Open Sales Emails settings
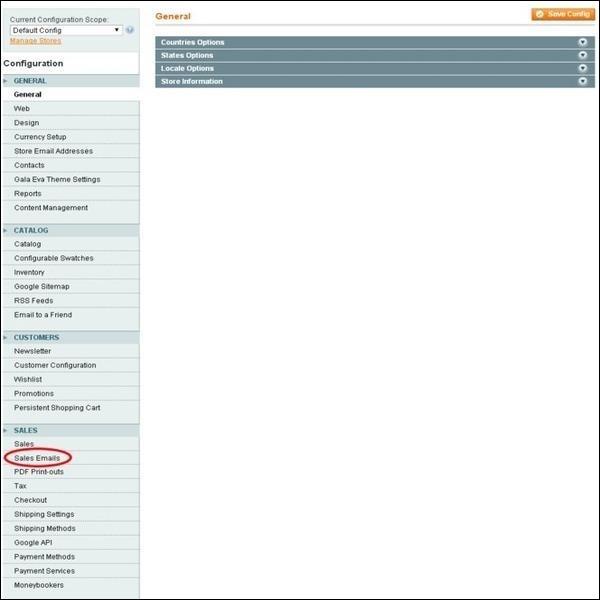 pyautogui.click(x=37, y=458)
